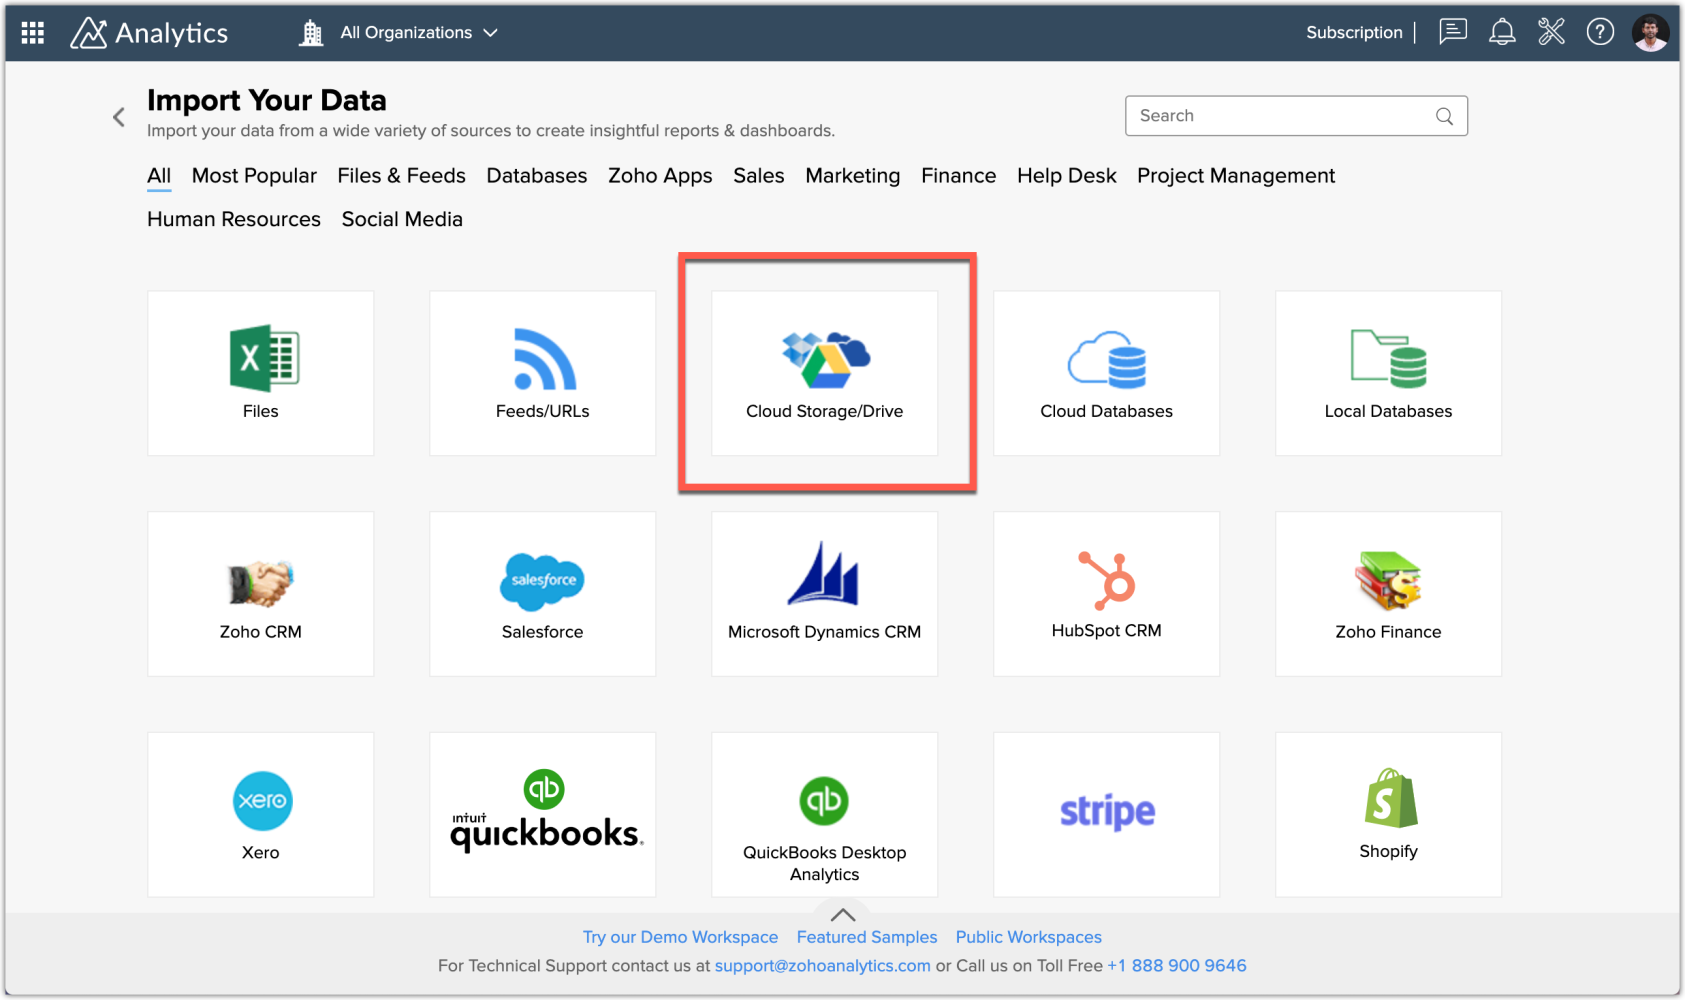Collapse the bottom panel chevron
This screenshot has width=1685, height=1000.
(842, 913)
